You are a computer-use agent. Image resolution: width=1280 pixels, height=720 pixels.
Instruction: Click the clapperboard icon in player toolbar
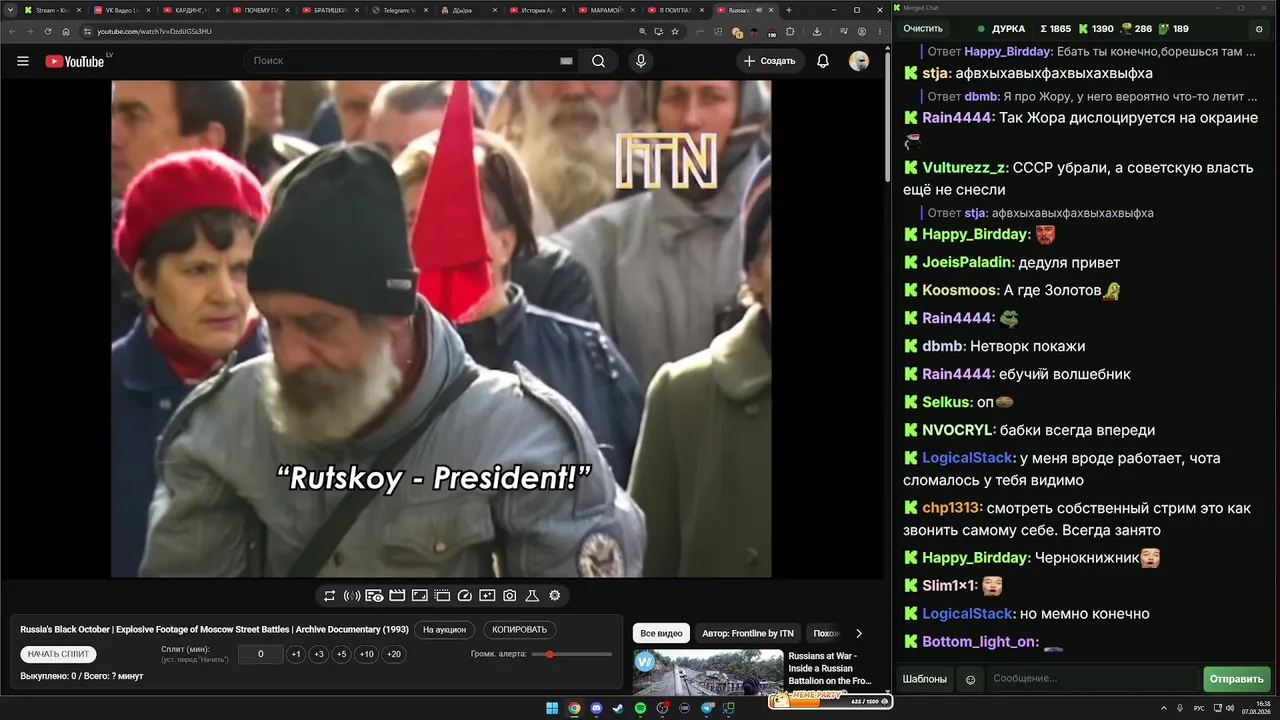click(397, 596)
